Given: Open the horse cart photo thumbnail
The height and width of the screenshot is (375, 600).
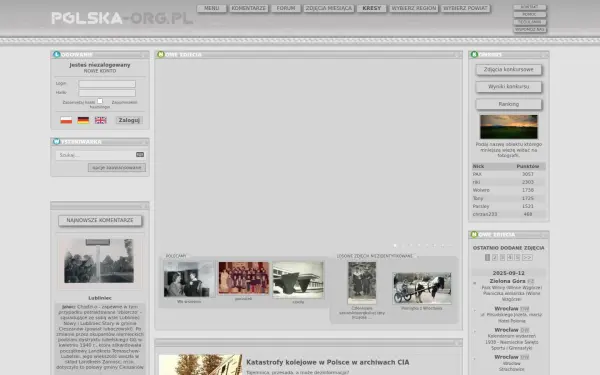Looking at the screenshot, I should [422, 289].
